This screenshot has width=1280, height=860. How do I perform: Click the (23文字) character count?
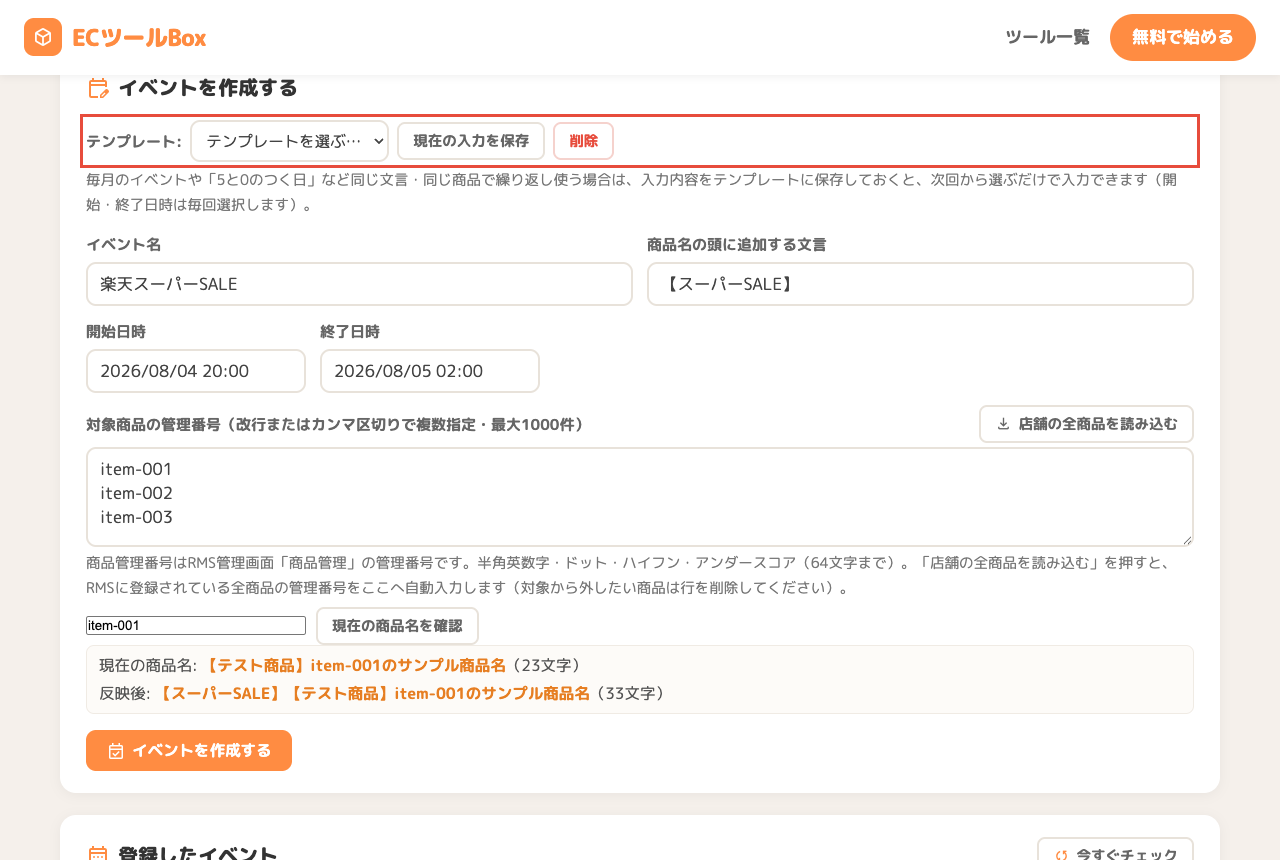coord(545,665)
